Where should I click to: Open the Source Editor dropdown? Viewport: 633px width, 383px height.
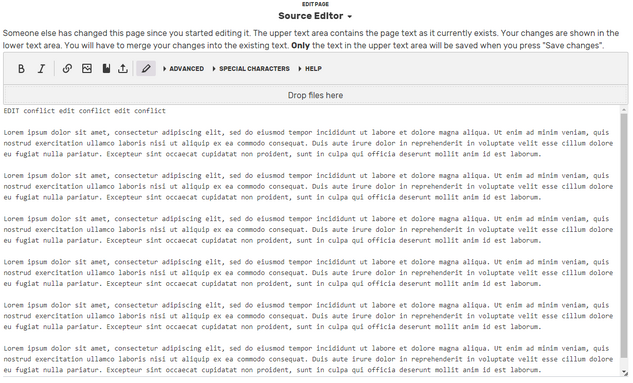(x=315, y=16)
